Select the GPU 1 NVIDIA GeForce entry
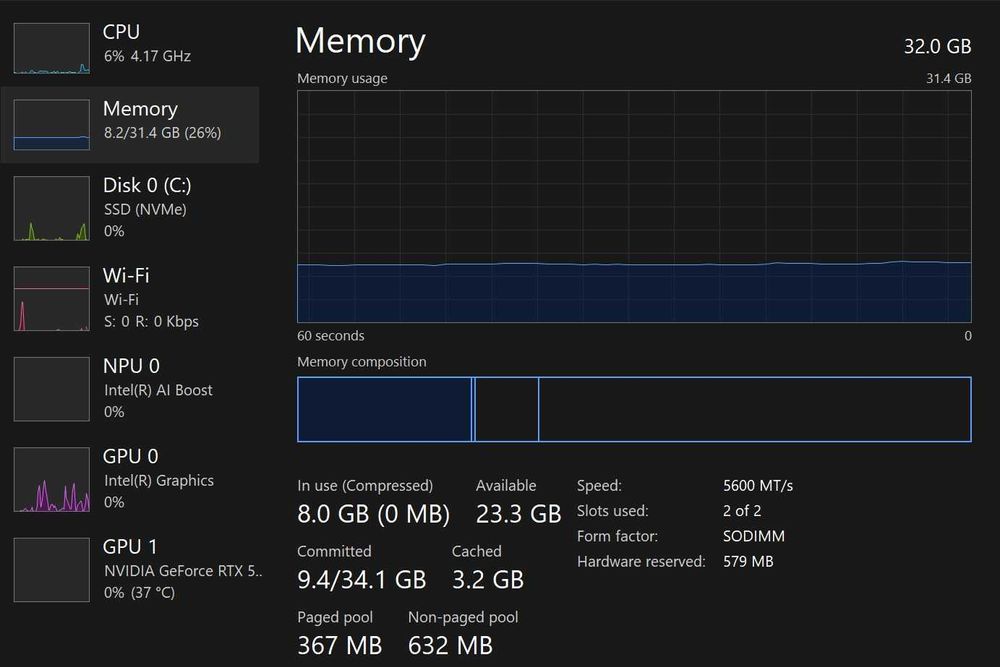The width and height of the screenshot is (1000, 667). 182,569
